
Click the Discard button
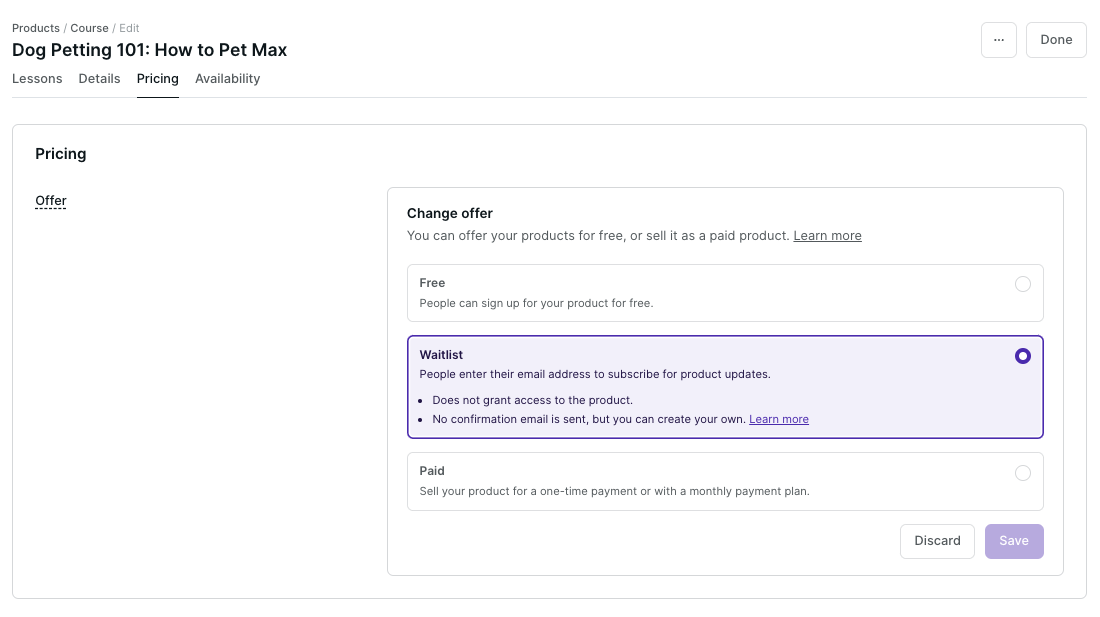937,541
